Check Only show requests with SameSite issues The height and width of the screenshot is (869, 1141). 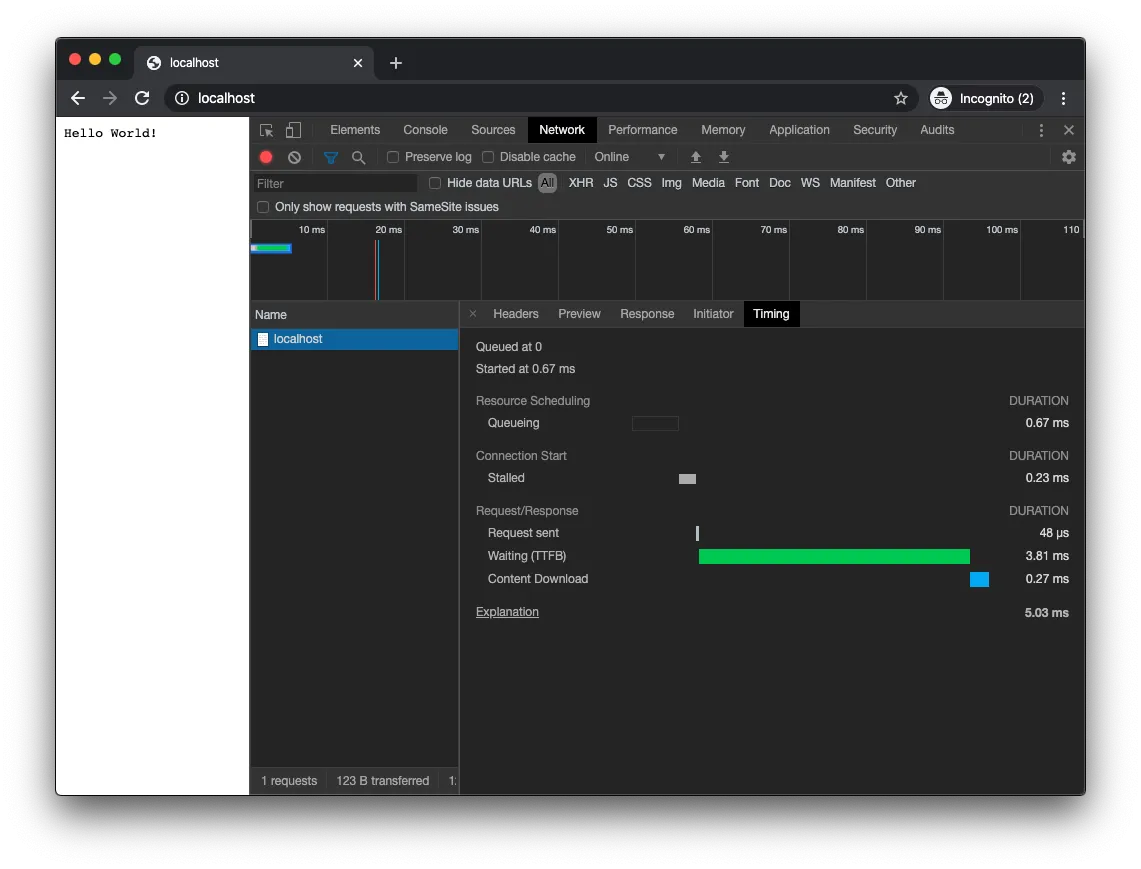(263, 207)
